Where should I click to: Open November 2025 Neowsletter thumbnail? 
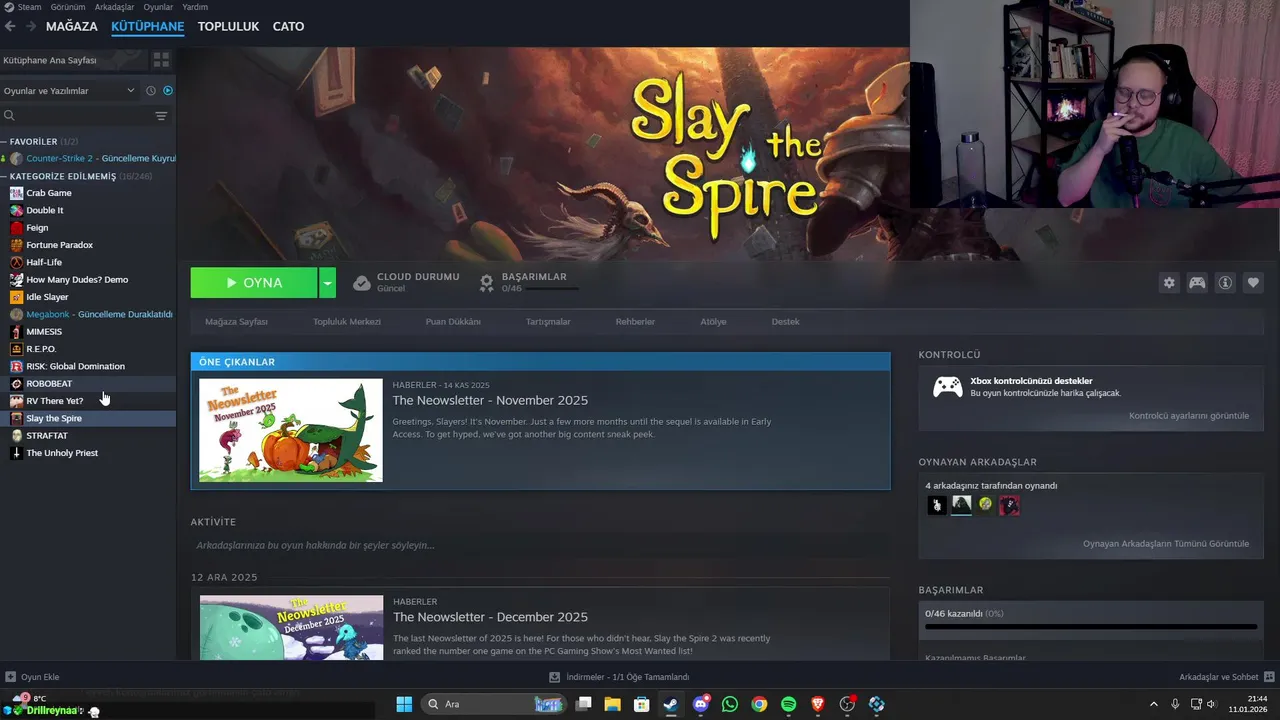coord(291,430)
